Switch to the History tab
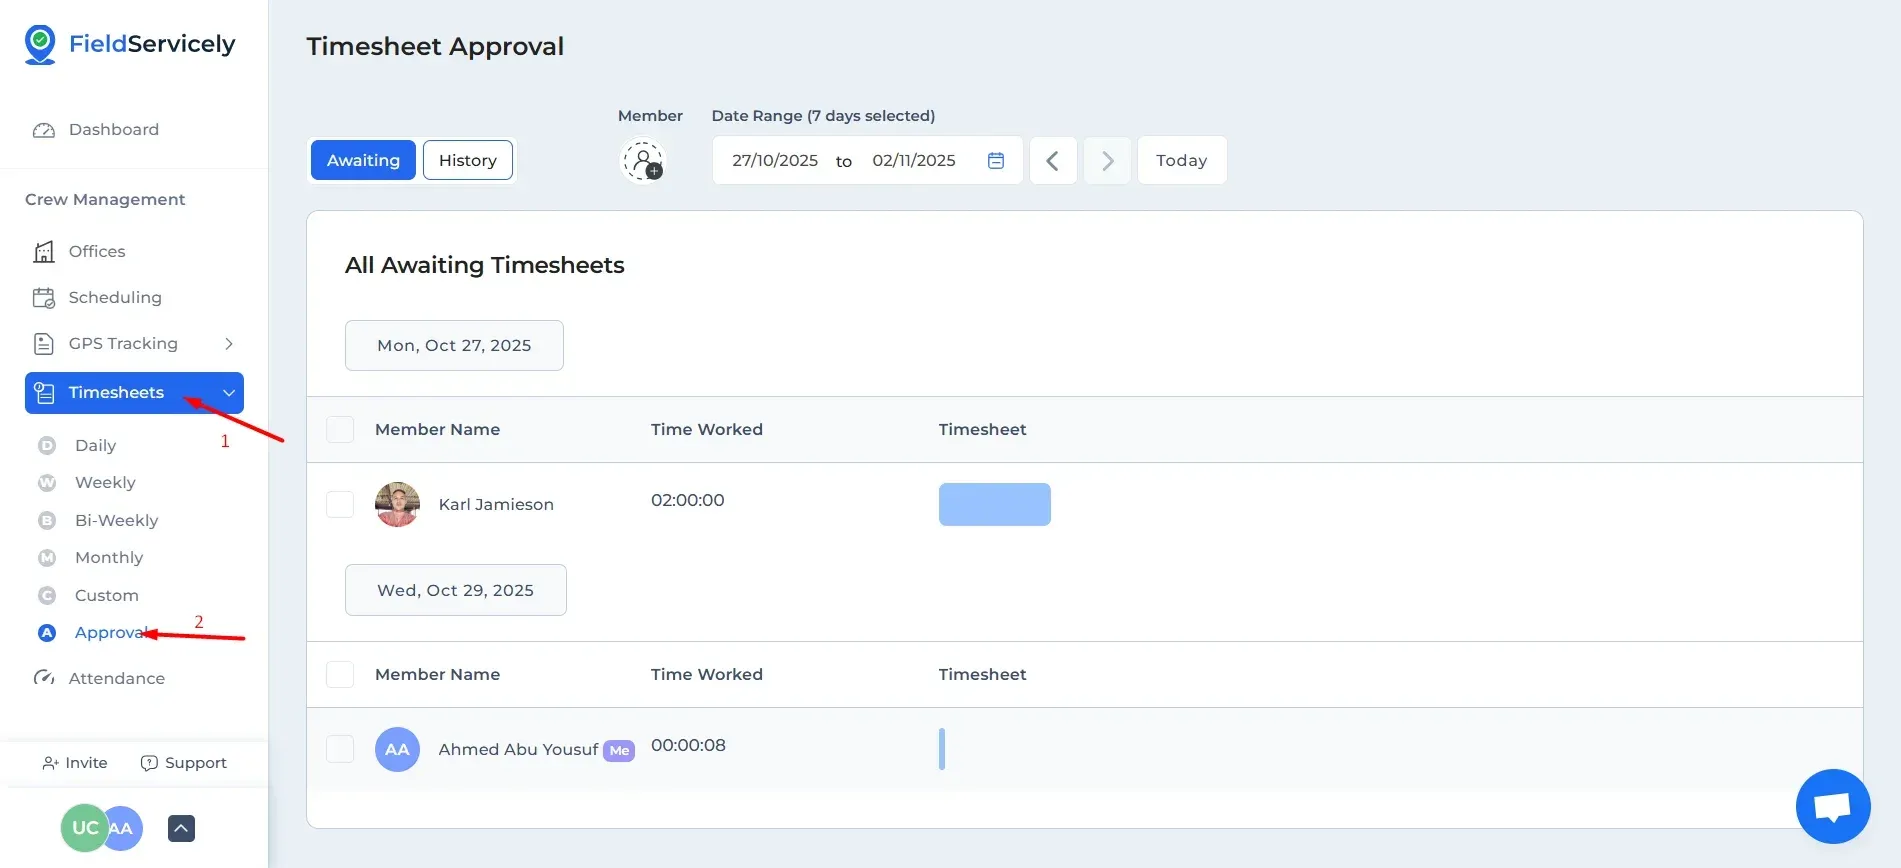This screenshot has width=1901, height=868. (x=467, y=160)
